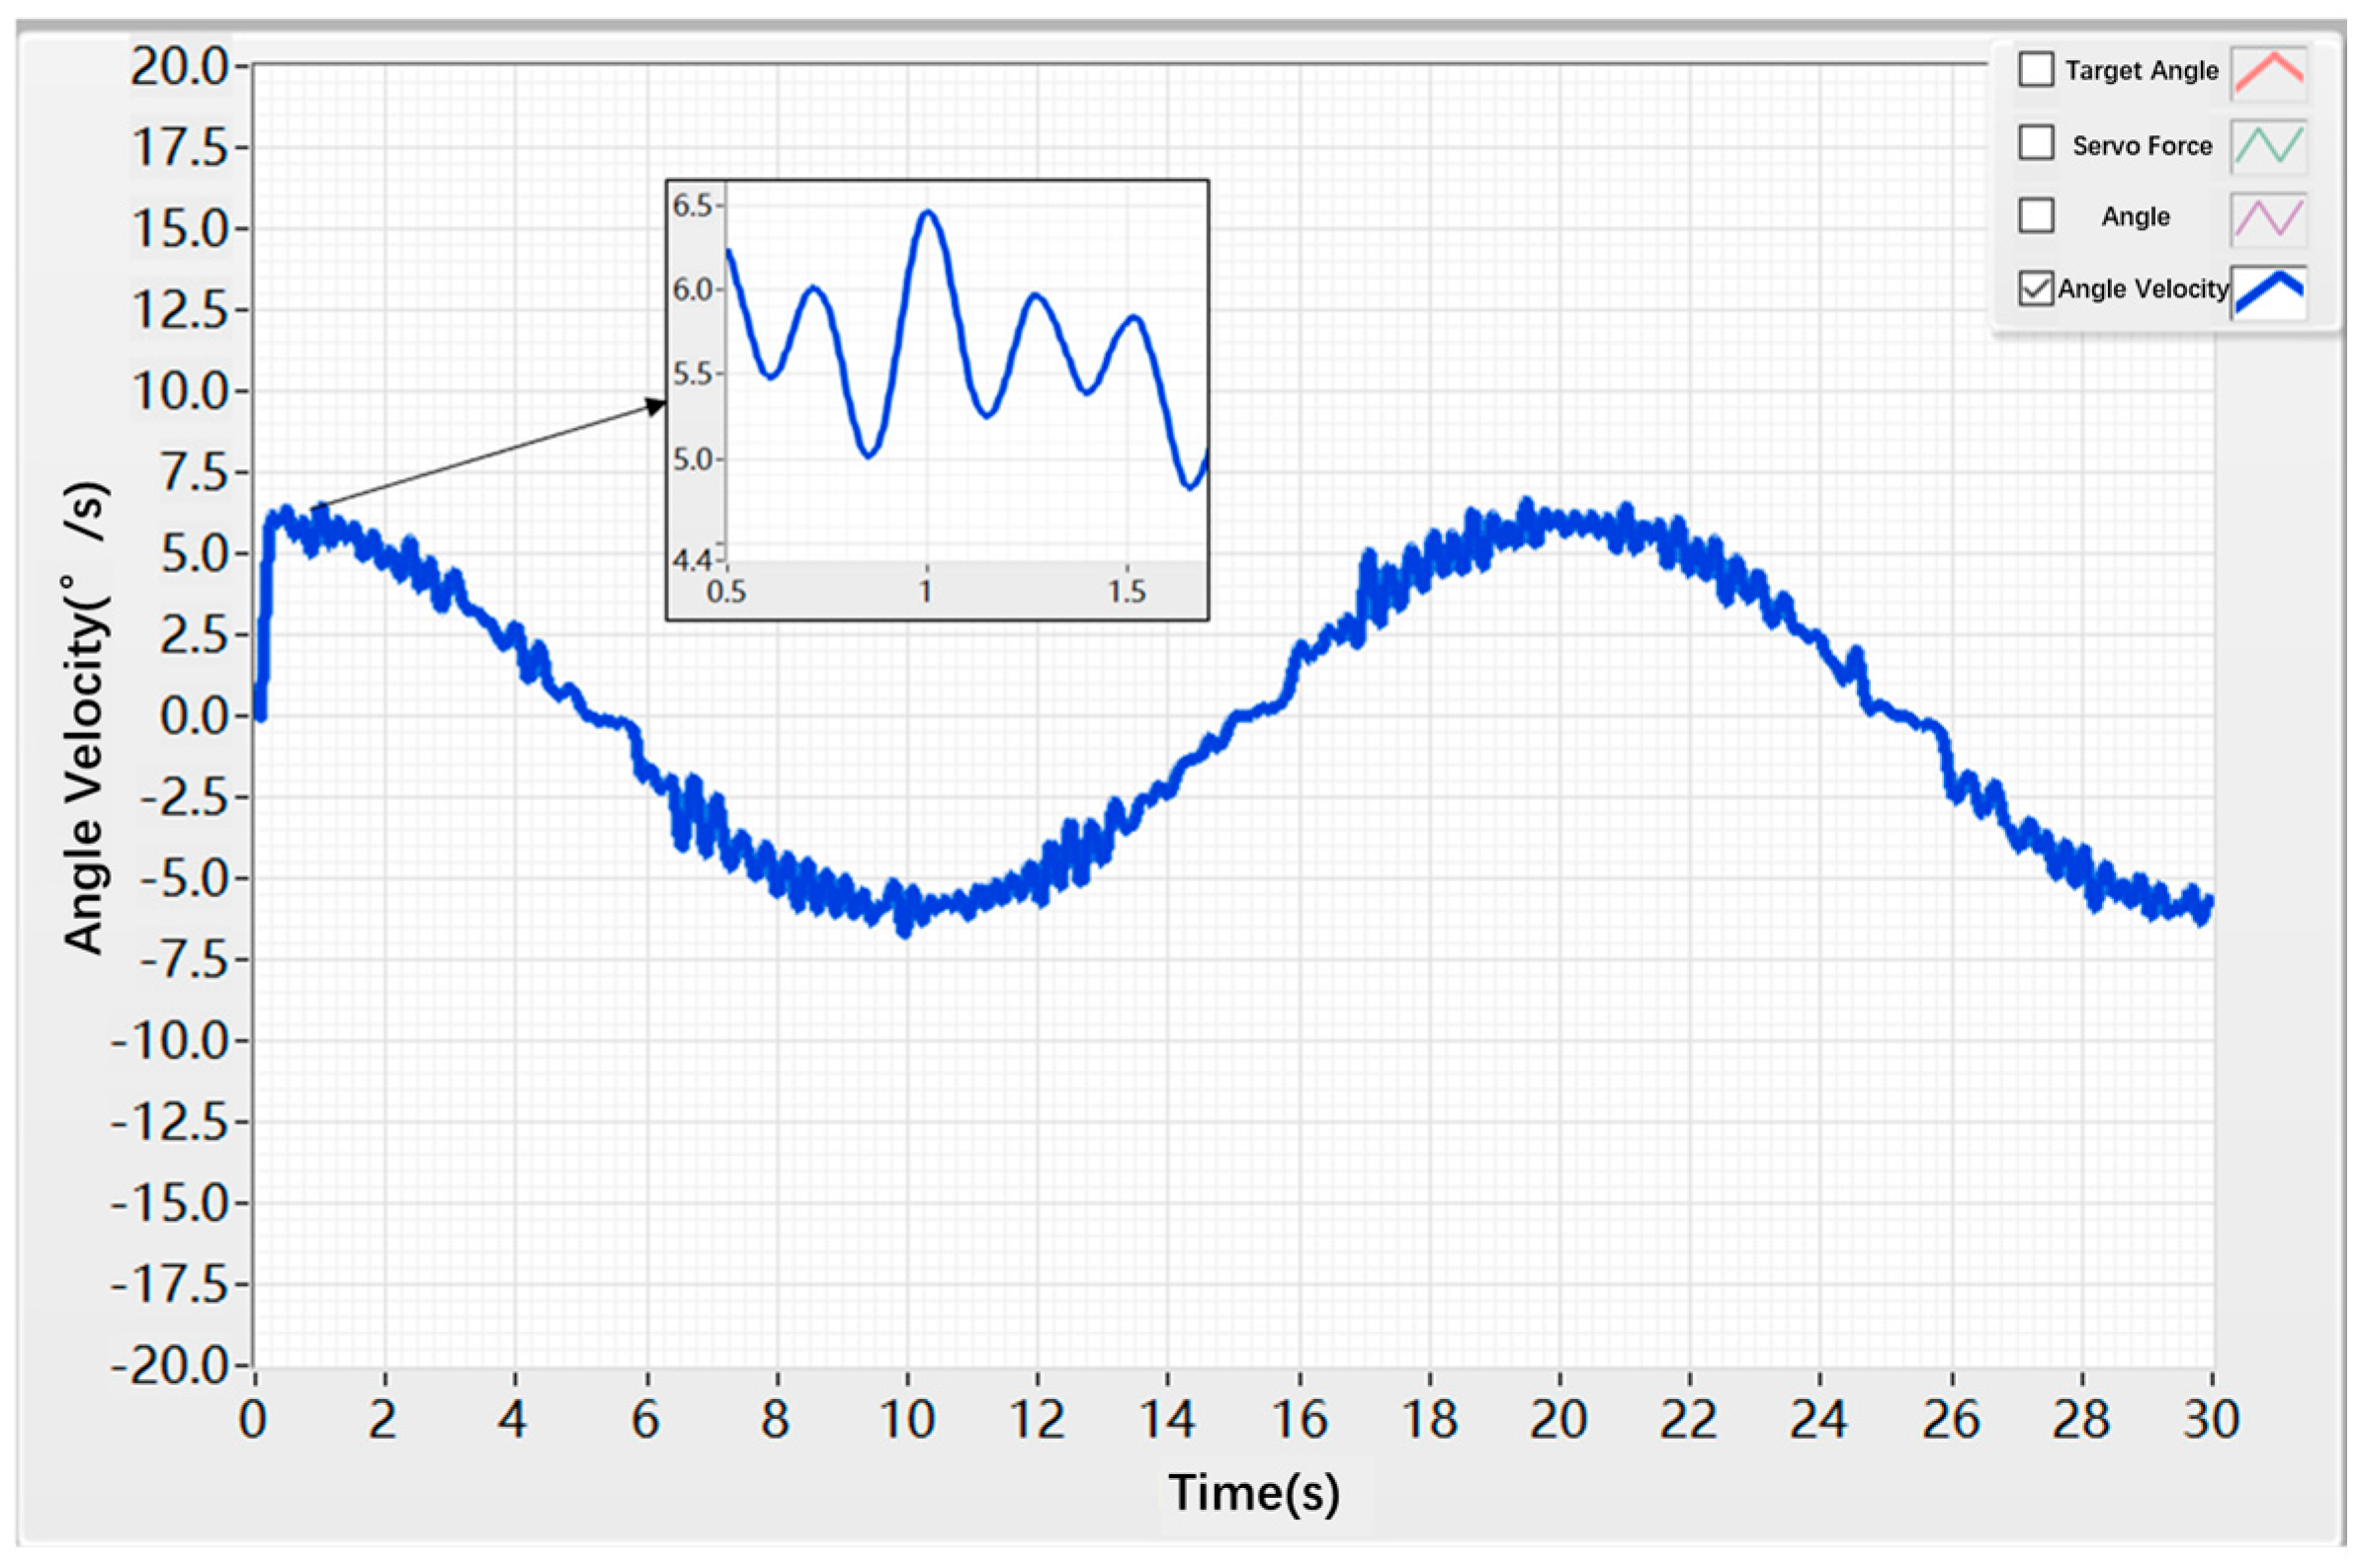This screenshot has height=1568, width=2360.
Task: Click the arrowhead pointing to the inset
Action: pyautogui.click(x=656, y=405)
